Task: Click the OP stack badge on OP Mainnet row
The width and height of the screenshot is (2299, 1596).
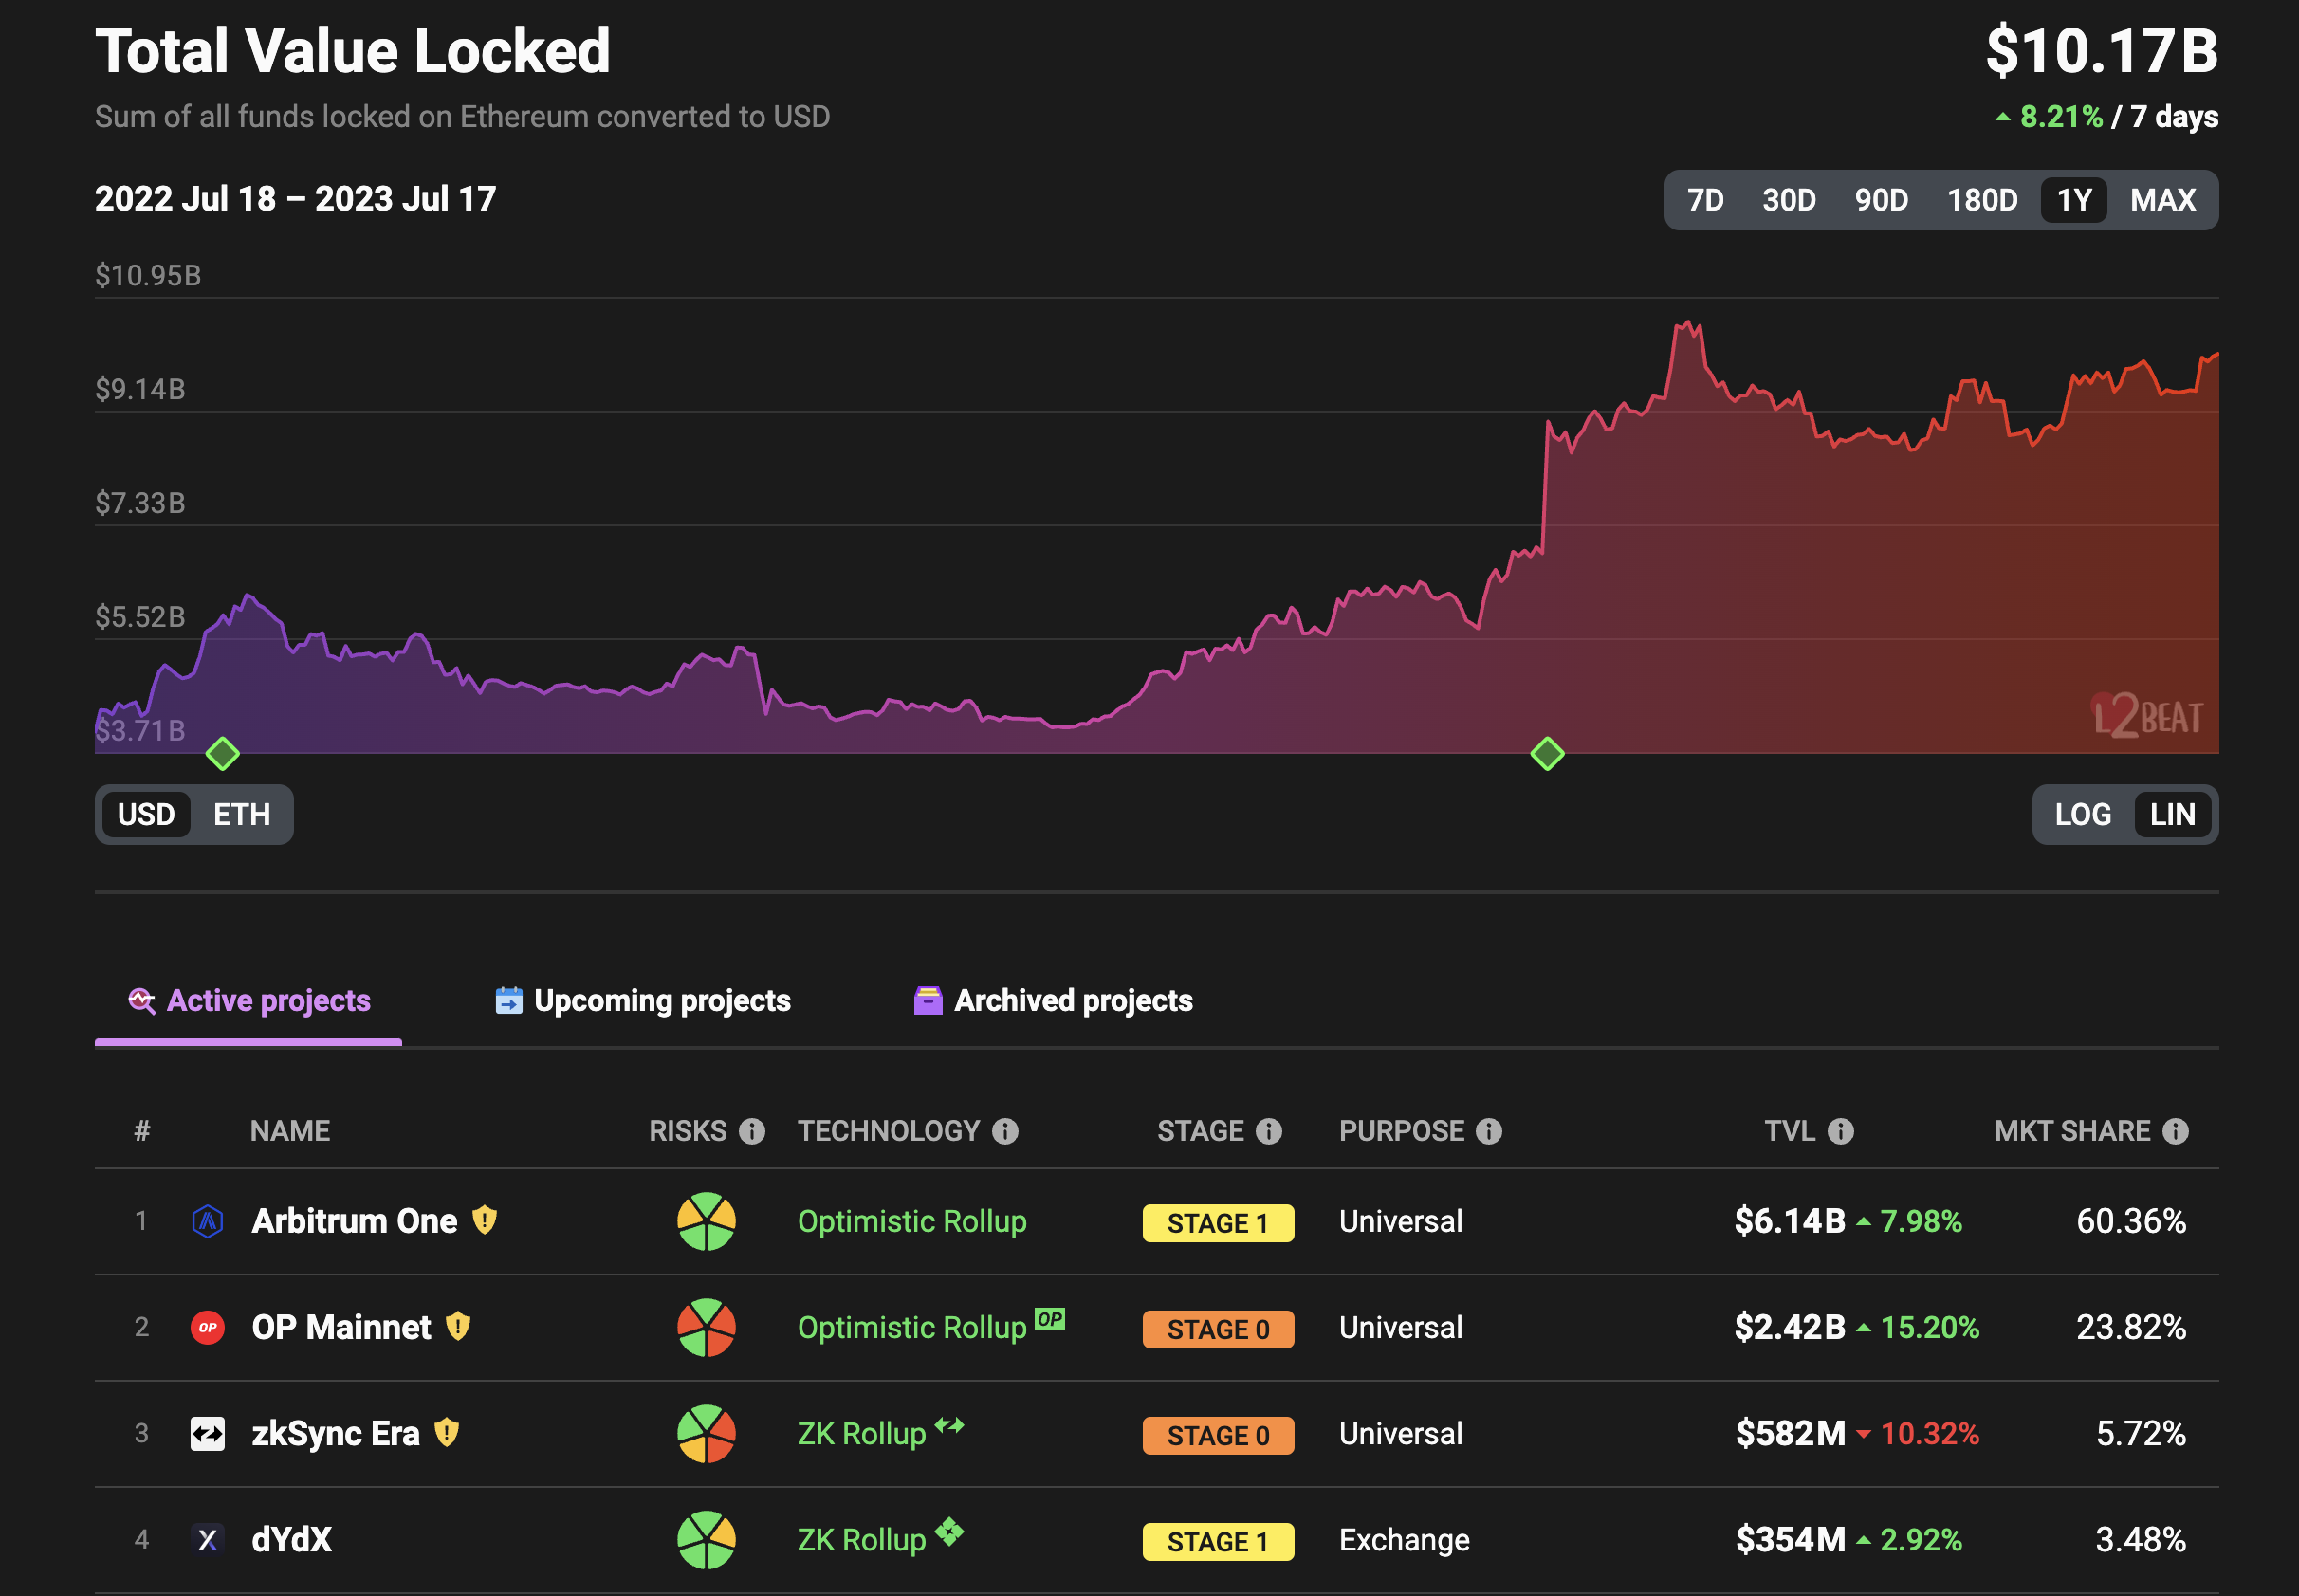Action: coord(1050,1319)
